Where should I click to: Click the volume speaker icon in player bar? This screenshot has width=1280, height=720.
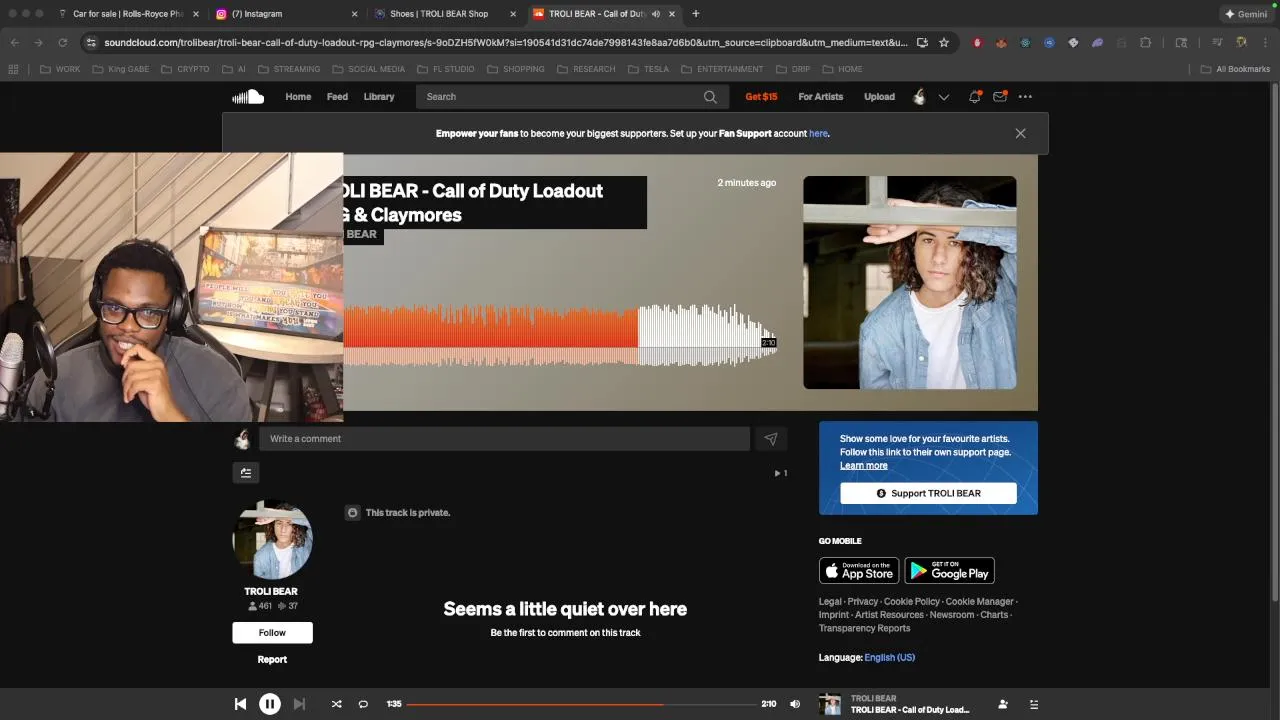[795, 704]
